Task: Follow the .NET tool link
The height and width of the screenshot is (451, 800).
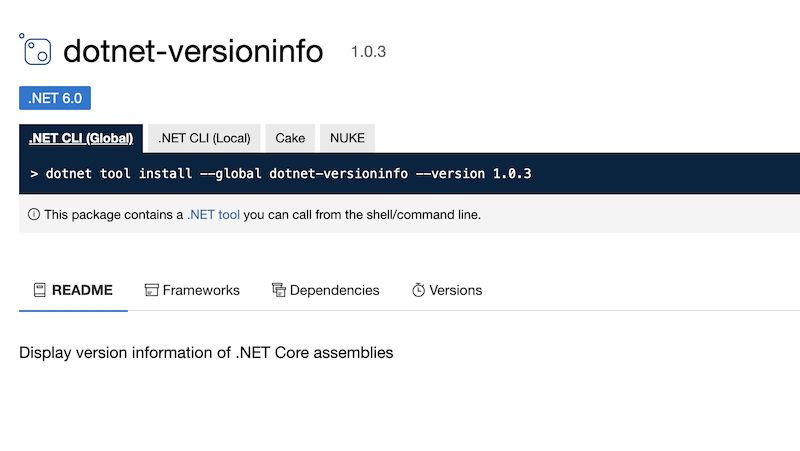Action: (213, 215)
